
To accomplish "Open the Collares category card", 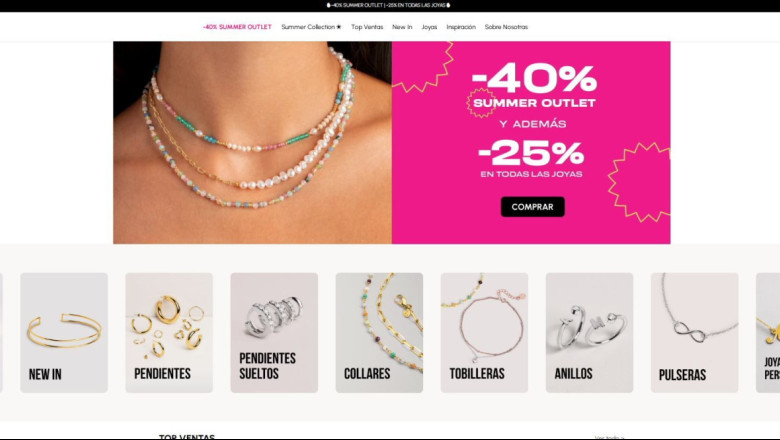I will pos(379,333).
